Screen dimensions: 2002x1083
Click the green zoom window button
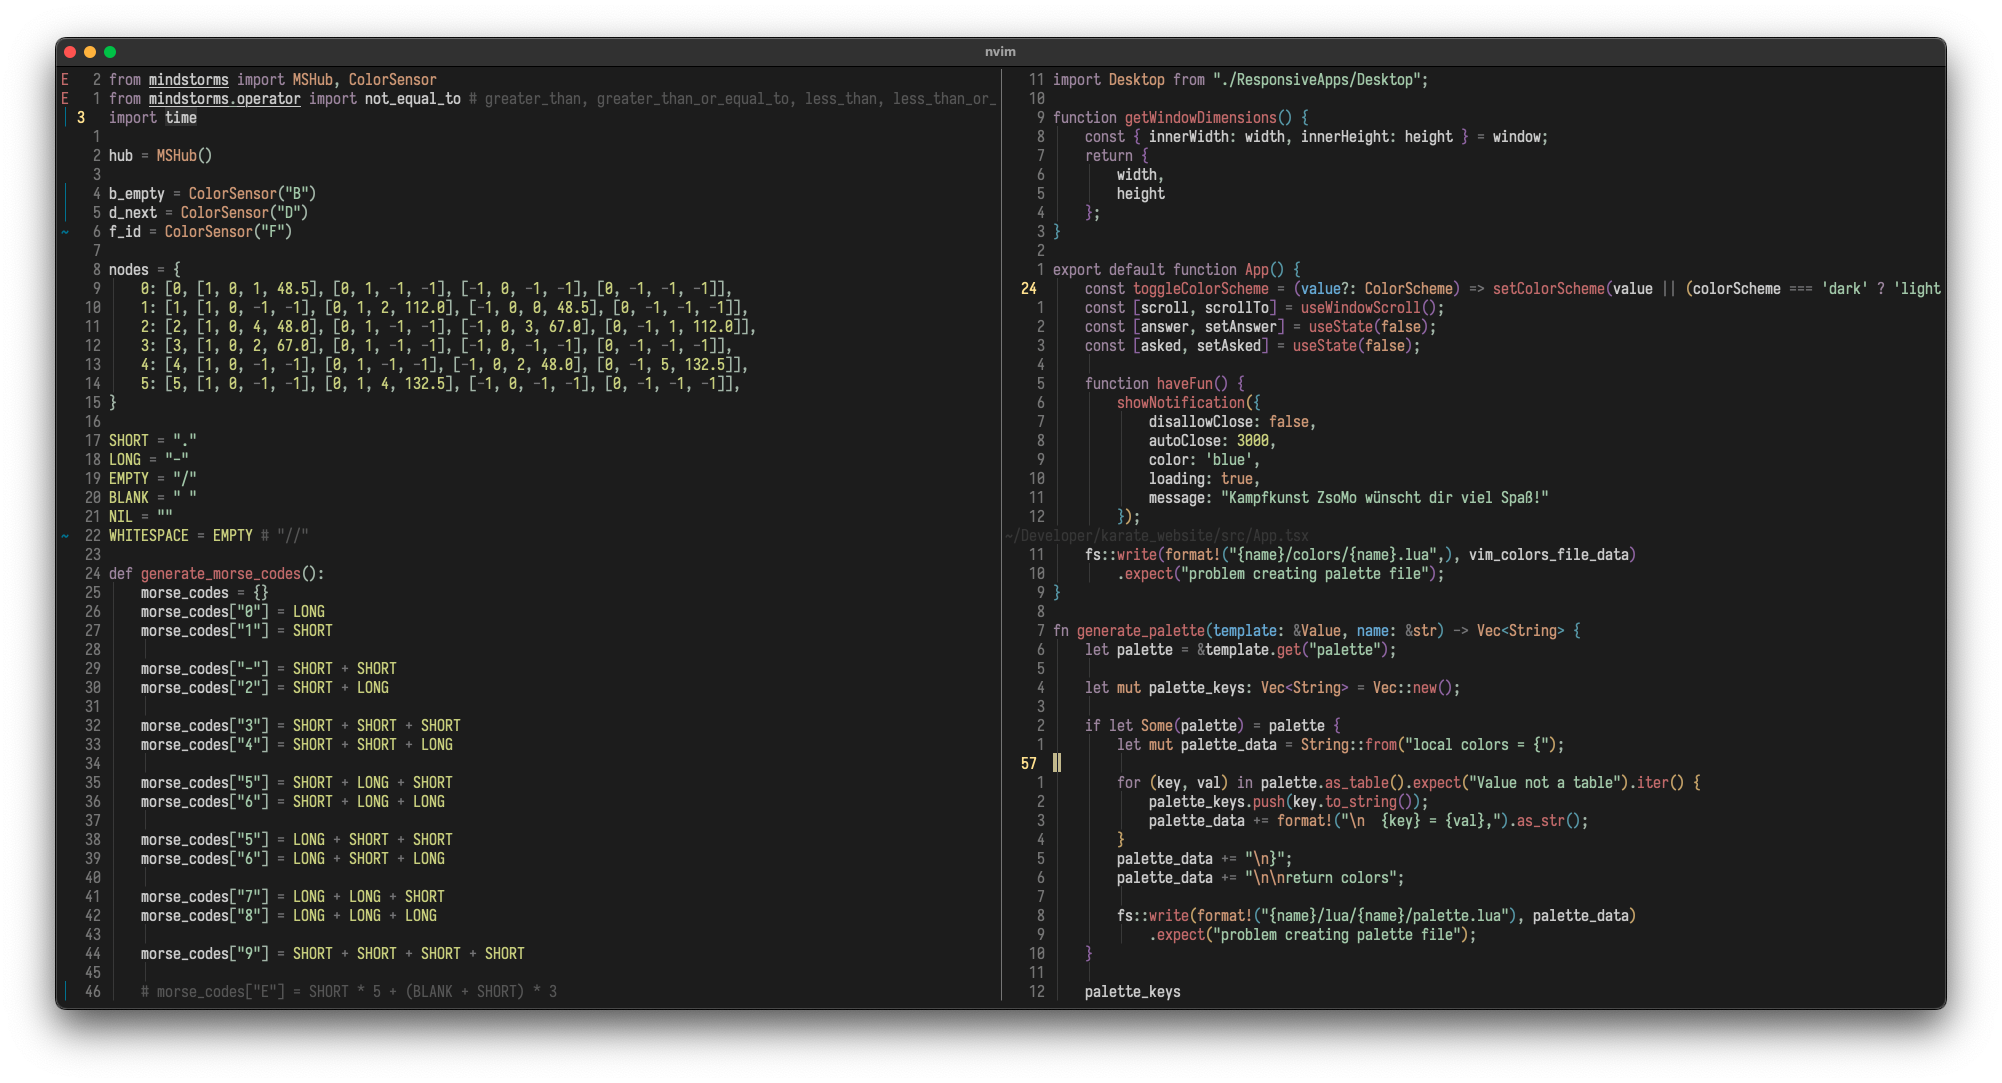click(110, 52)
